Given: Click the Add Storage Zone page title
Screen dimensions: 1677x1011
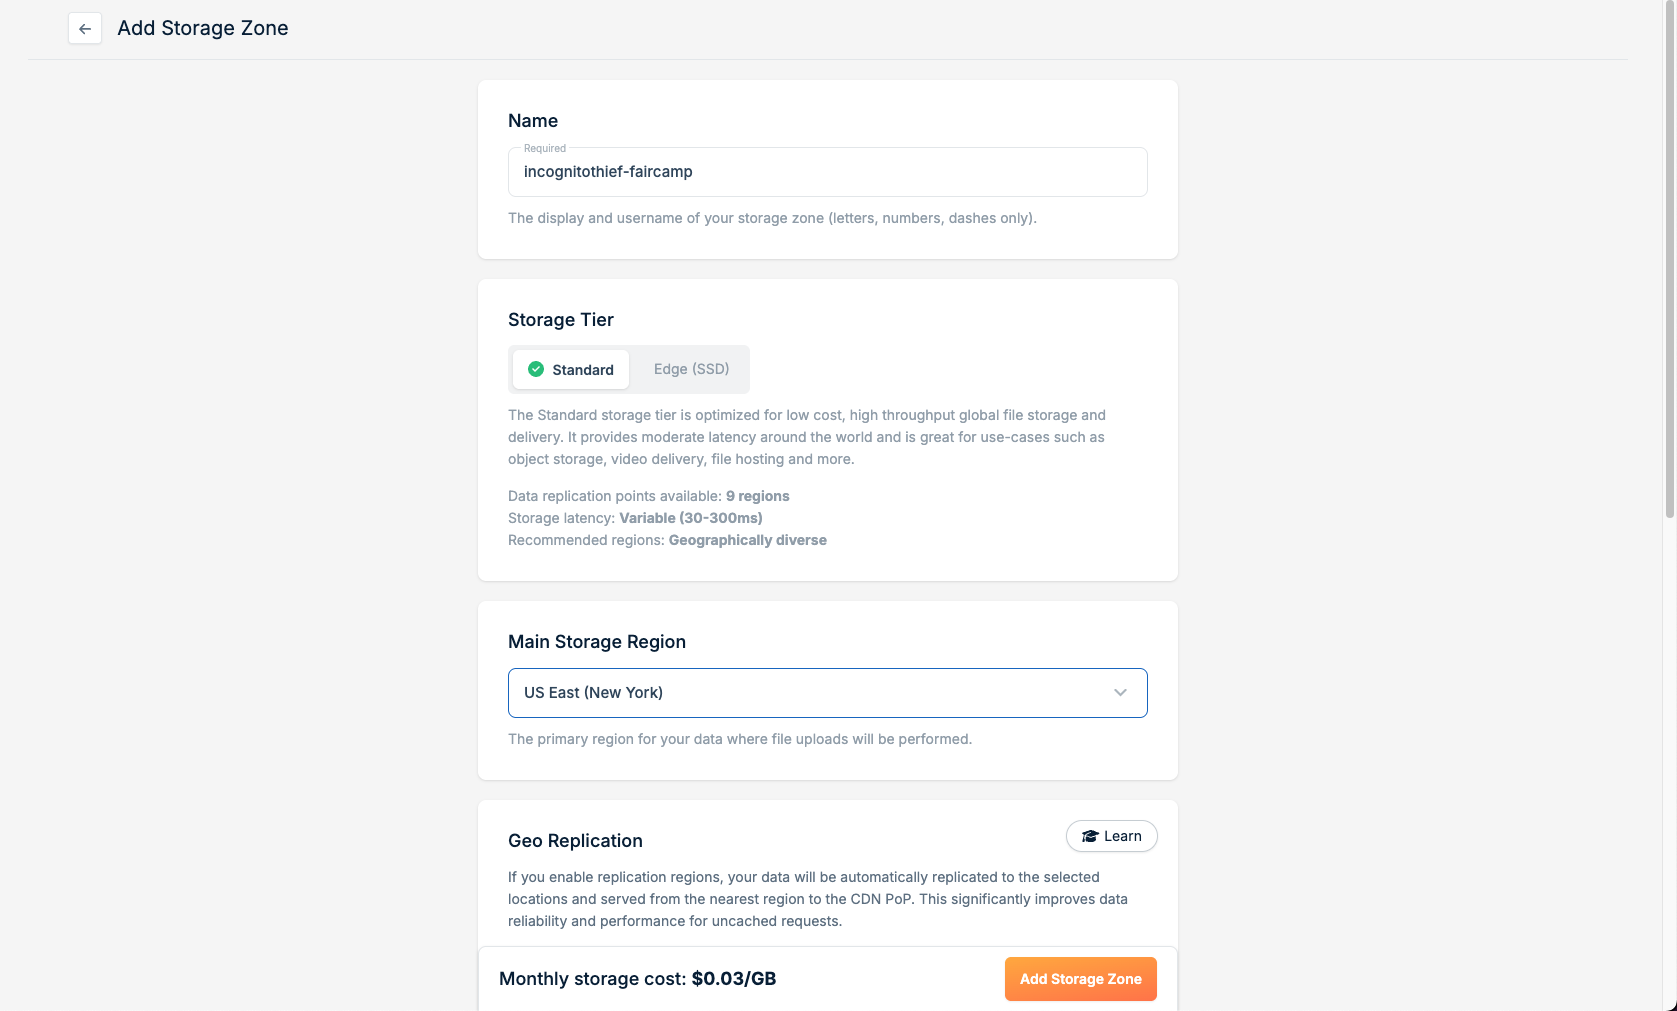Looking at the screenshot, I should (203, 28).
